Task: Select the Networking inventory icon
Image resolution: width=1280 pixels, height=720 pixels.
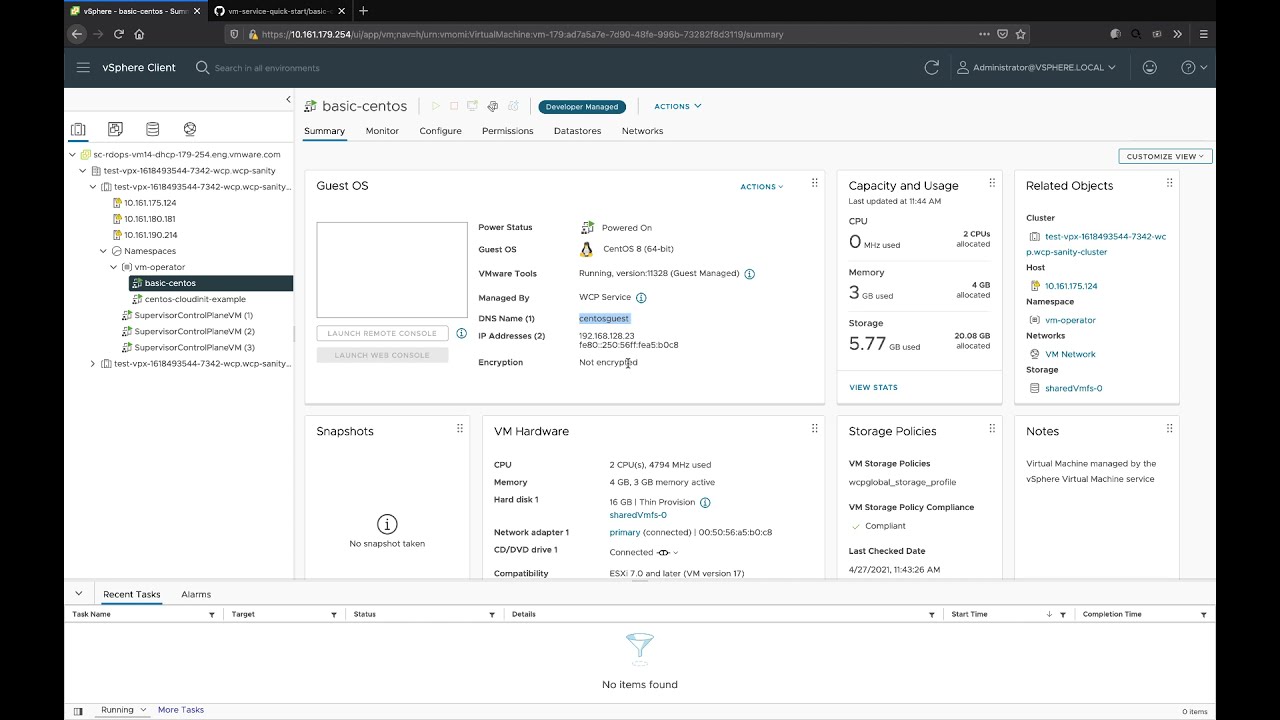Action: click(190, 129)
